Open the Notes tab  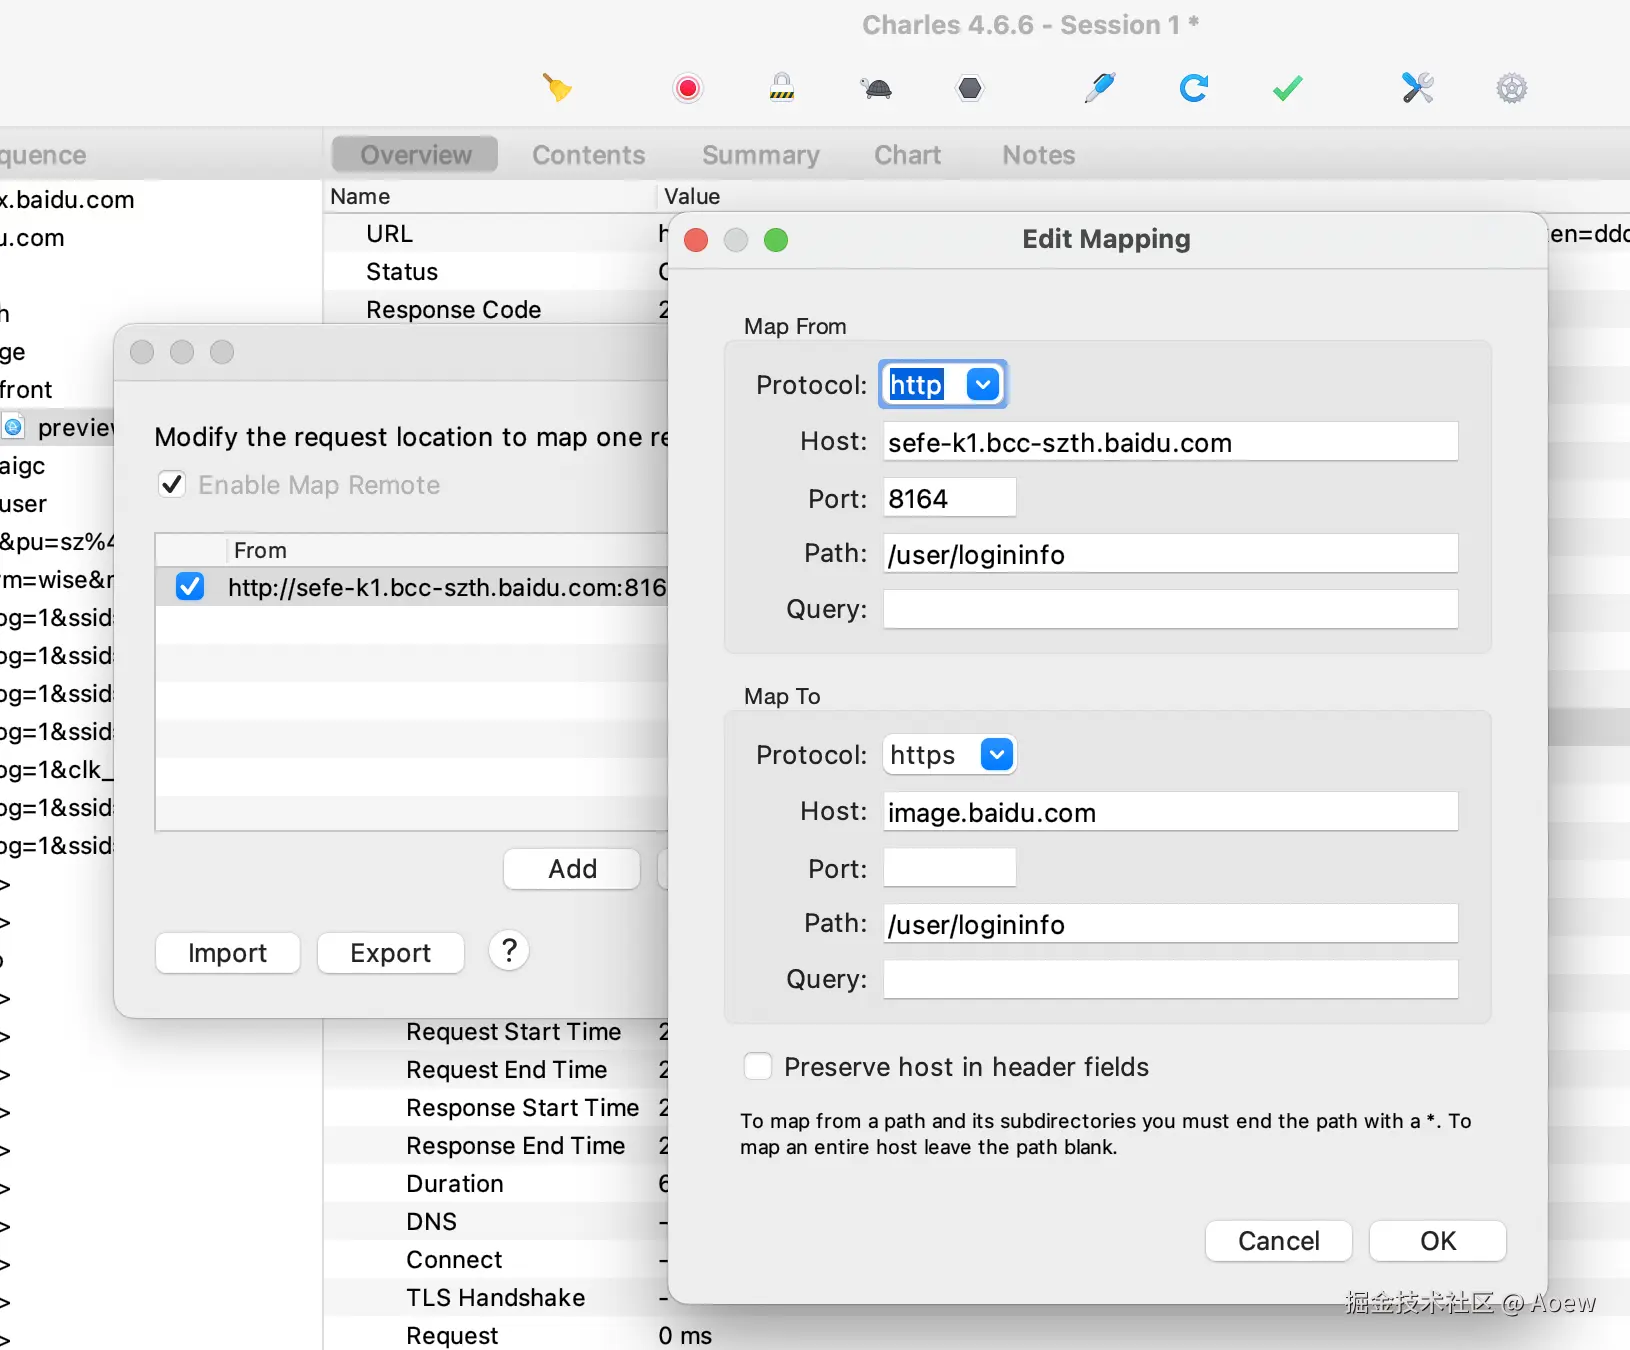click(x=1039, y=155)
